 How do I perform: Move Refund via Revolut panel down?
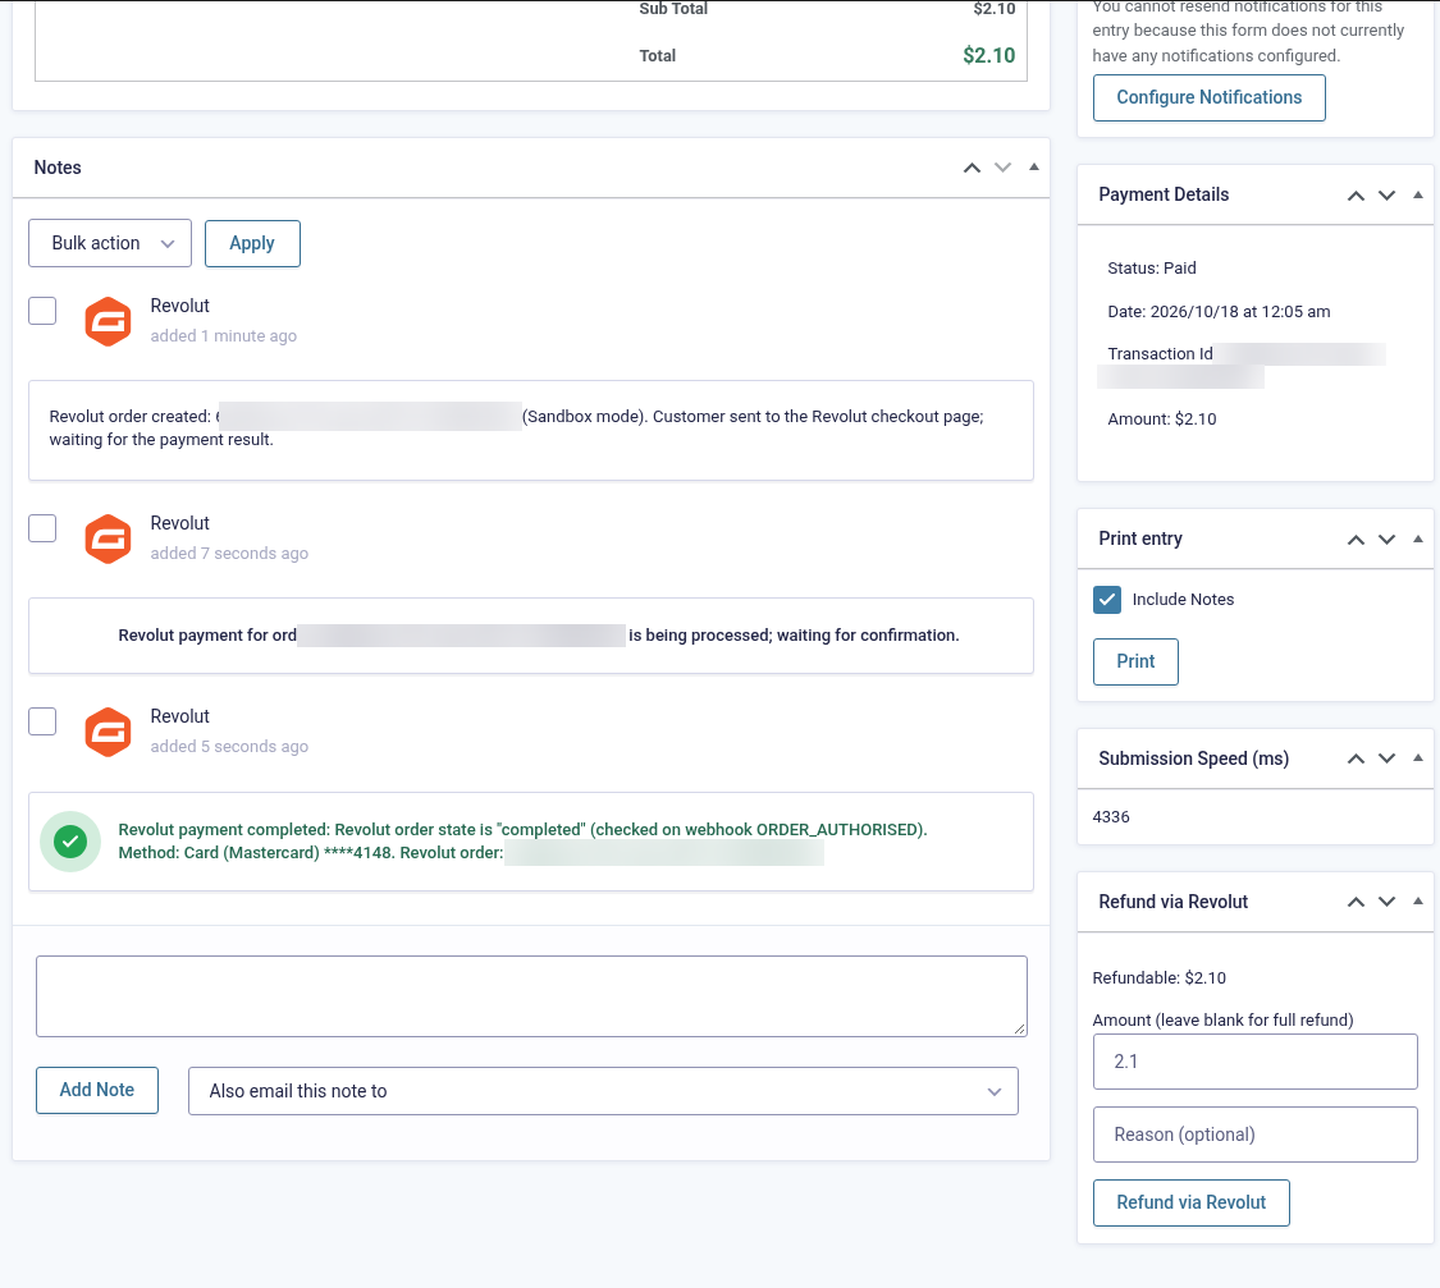pos(1387,901)
